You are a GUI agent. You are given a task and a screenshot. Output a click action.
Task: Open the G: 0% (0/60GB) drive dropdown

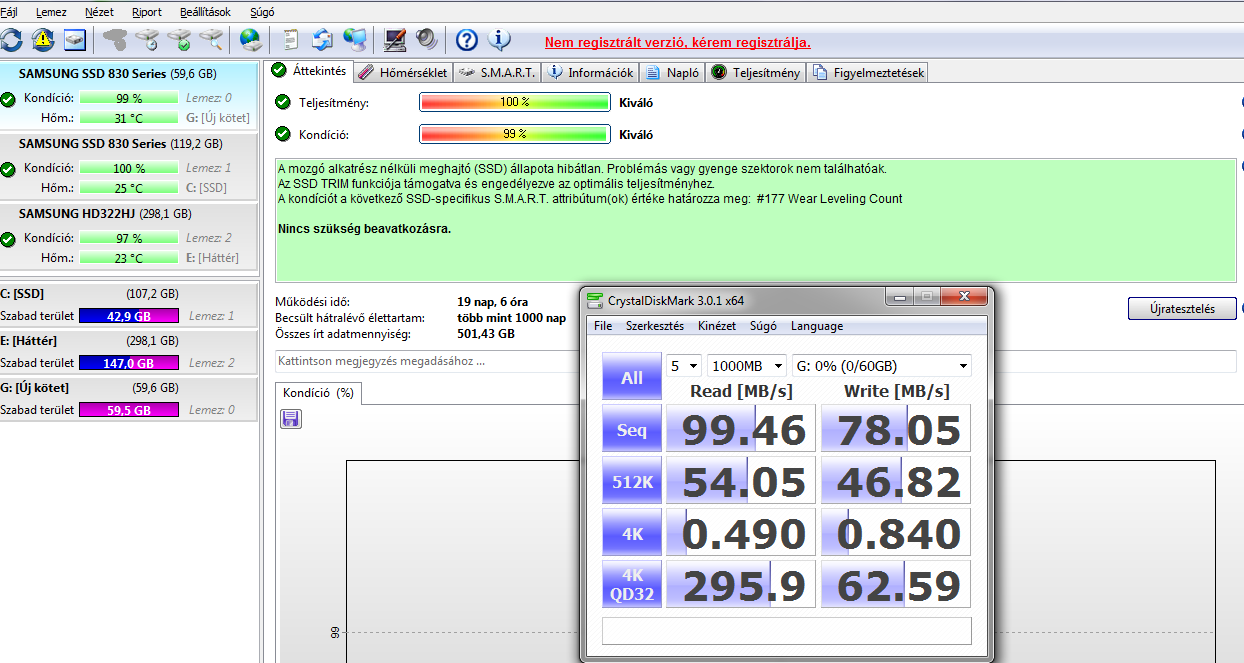[x=881, y=366]
